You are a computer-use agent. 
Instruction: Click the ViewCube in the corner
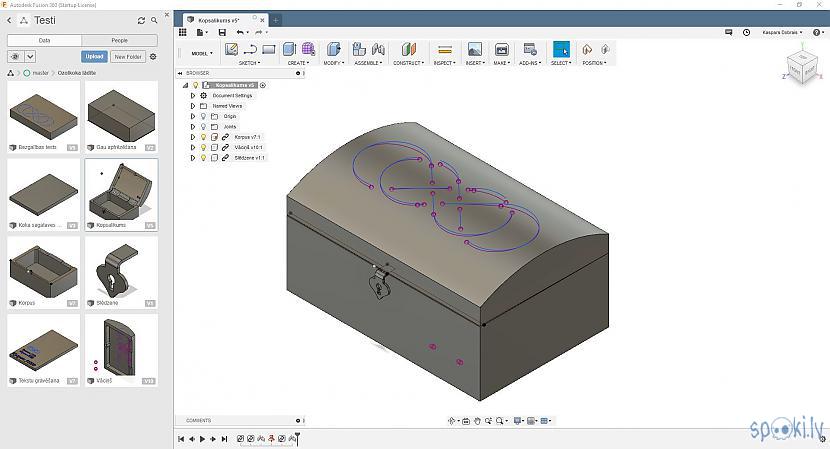pos(802,67)
